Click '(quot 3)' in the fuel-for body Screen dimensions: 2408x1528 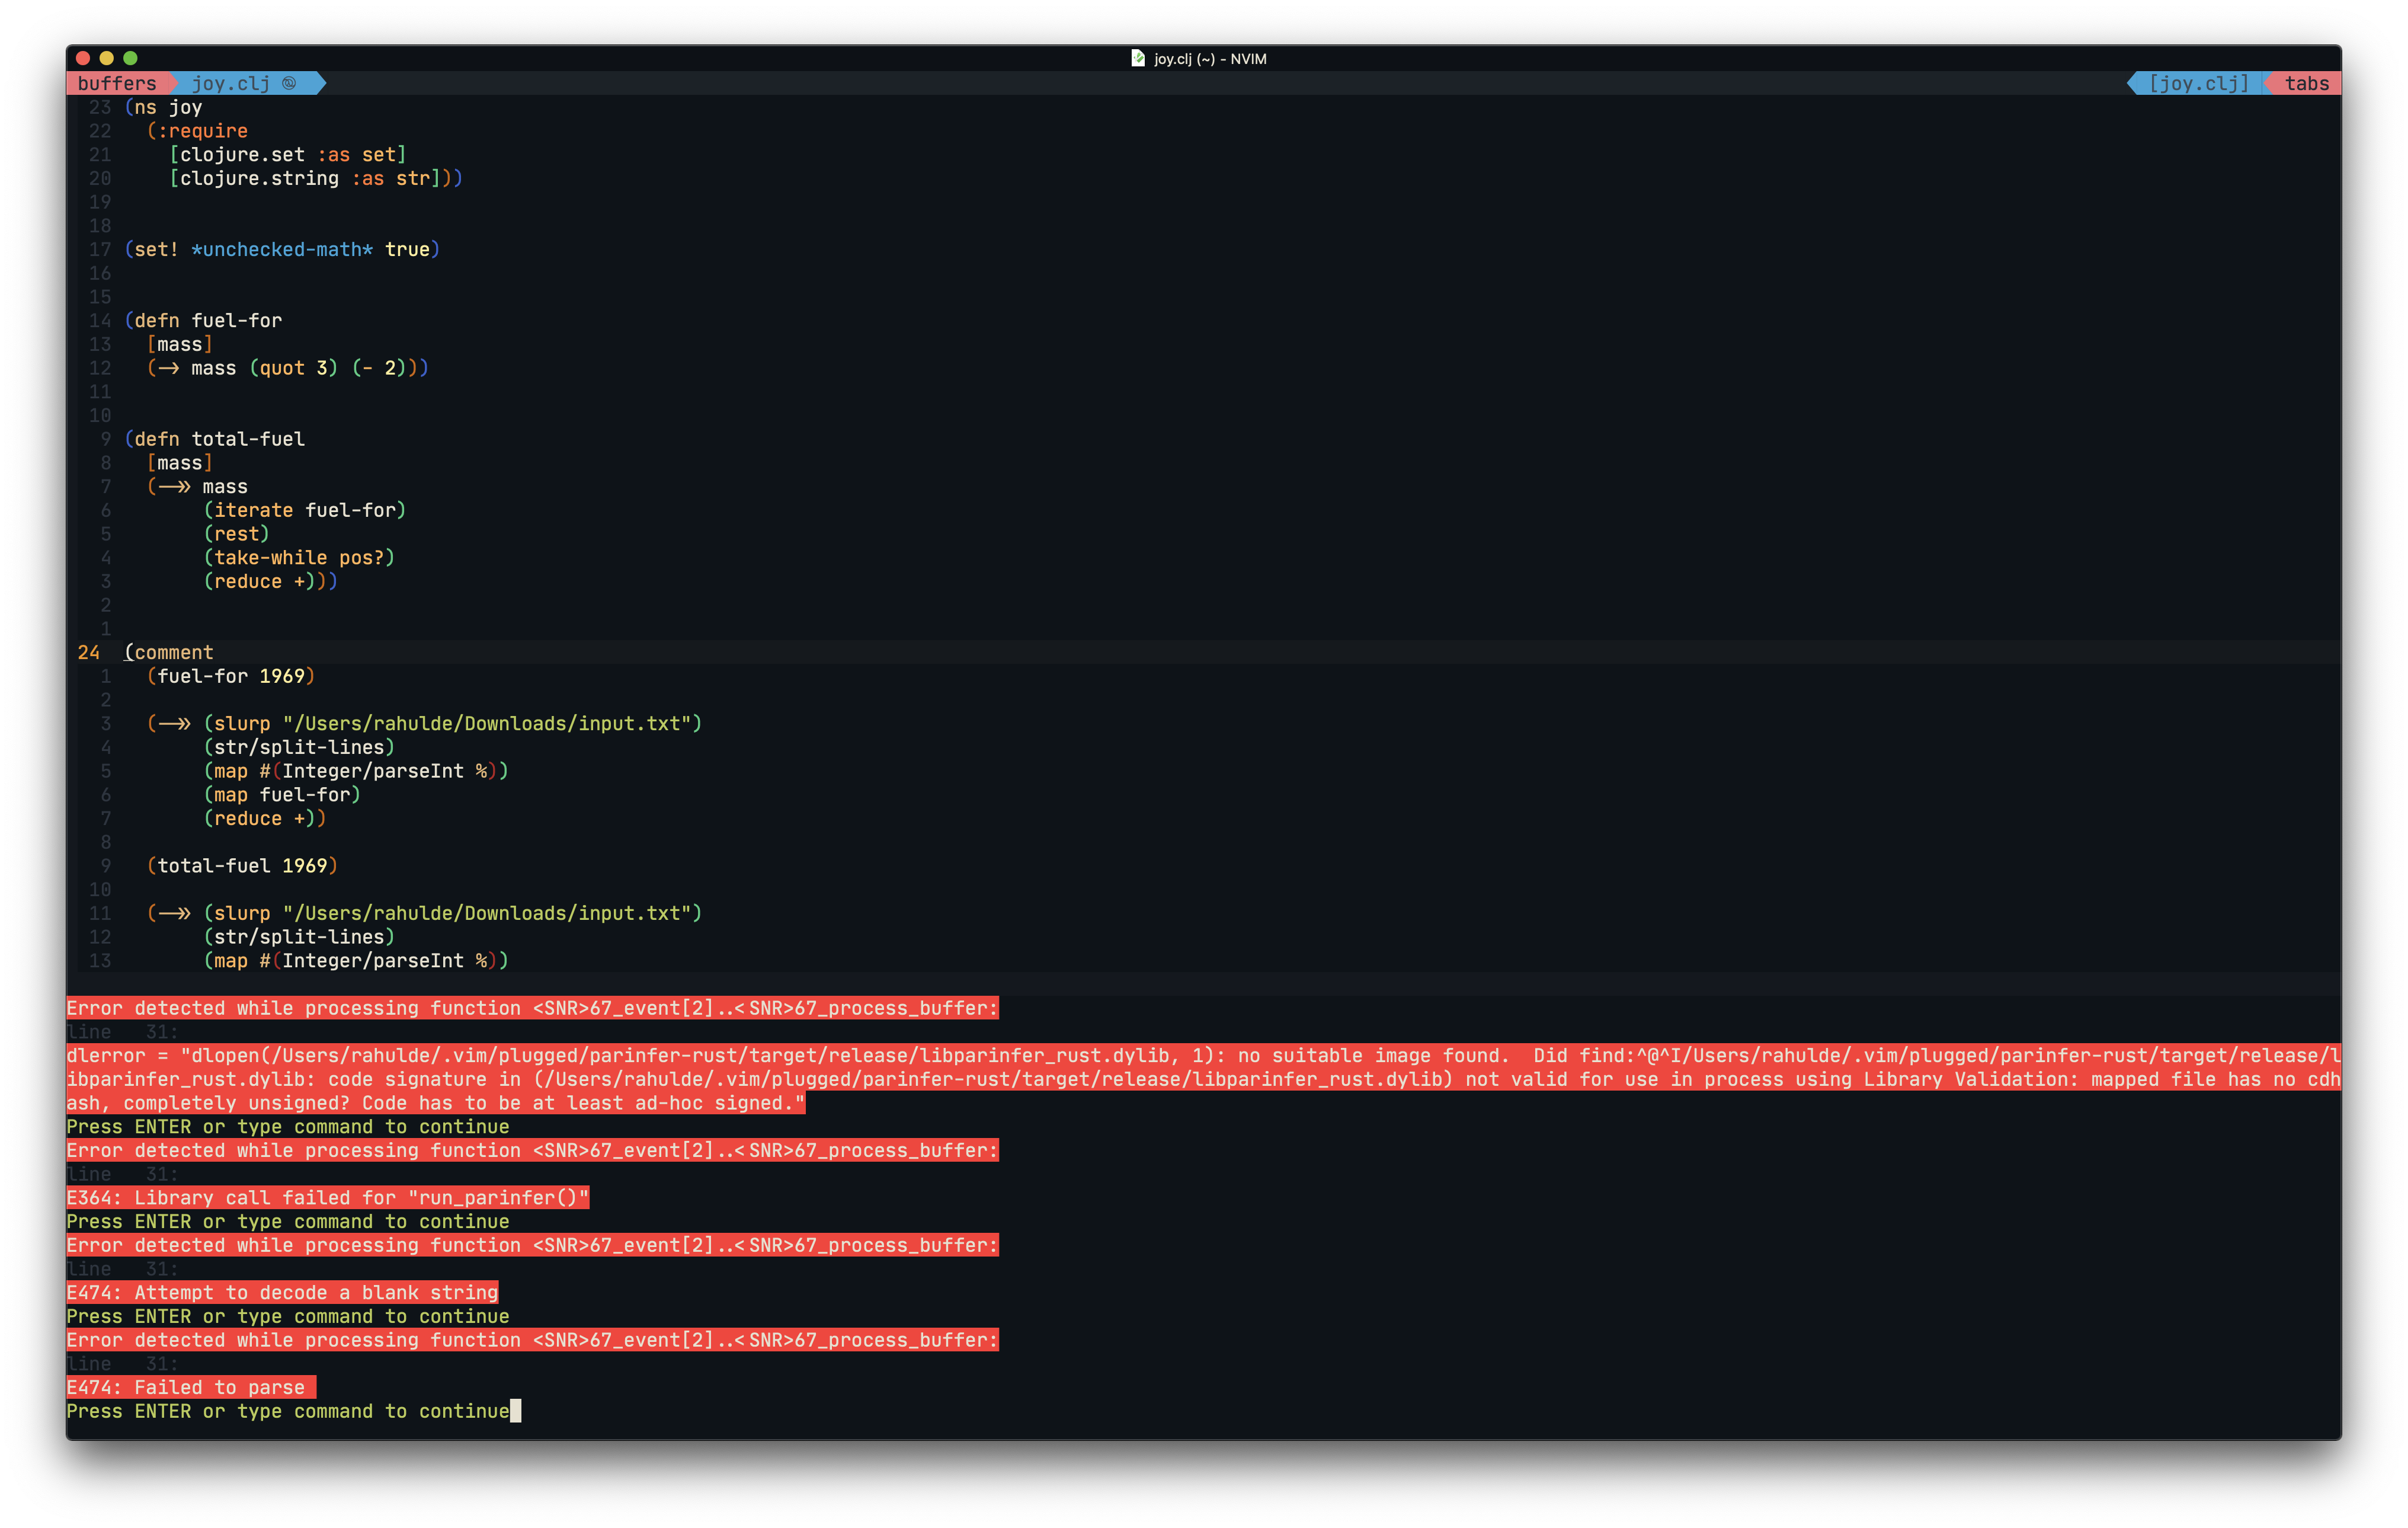coord(294,368)
